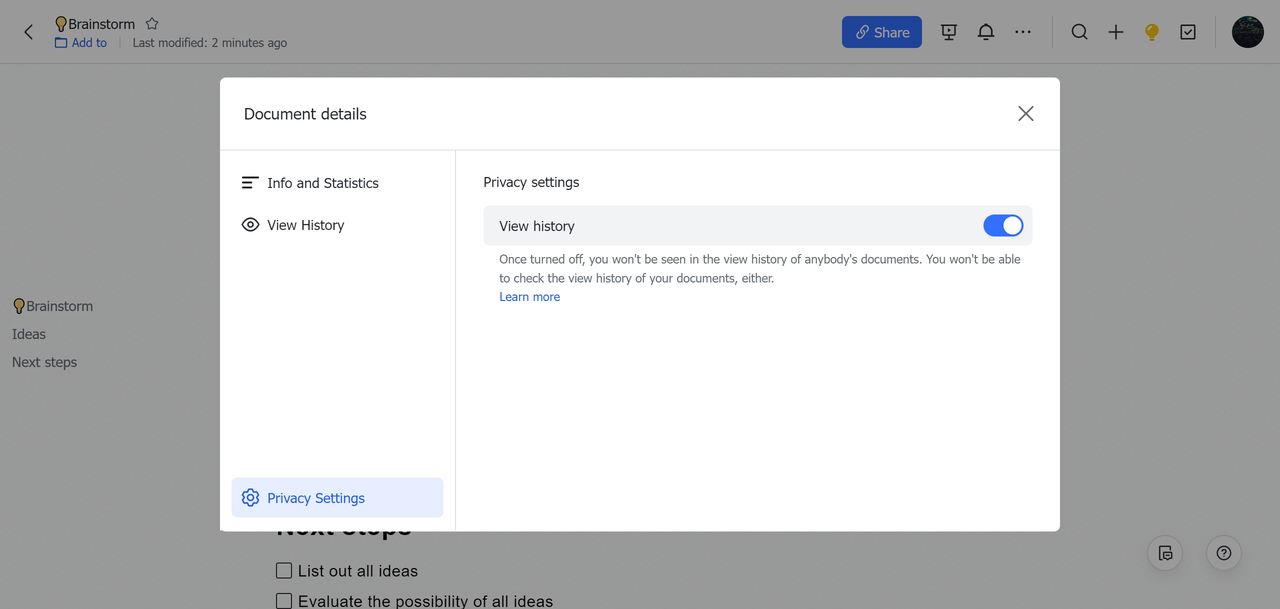
Task: Click the yellow lightbulb icon in toolbar
Action: point(1152,32)
